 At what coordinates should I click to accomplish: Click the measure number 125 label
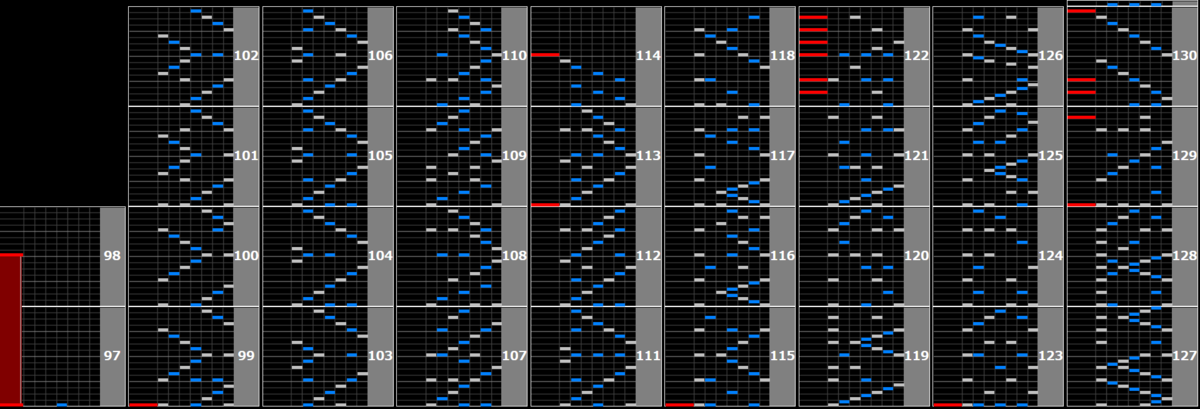(x=1050, y=156)
